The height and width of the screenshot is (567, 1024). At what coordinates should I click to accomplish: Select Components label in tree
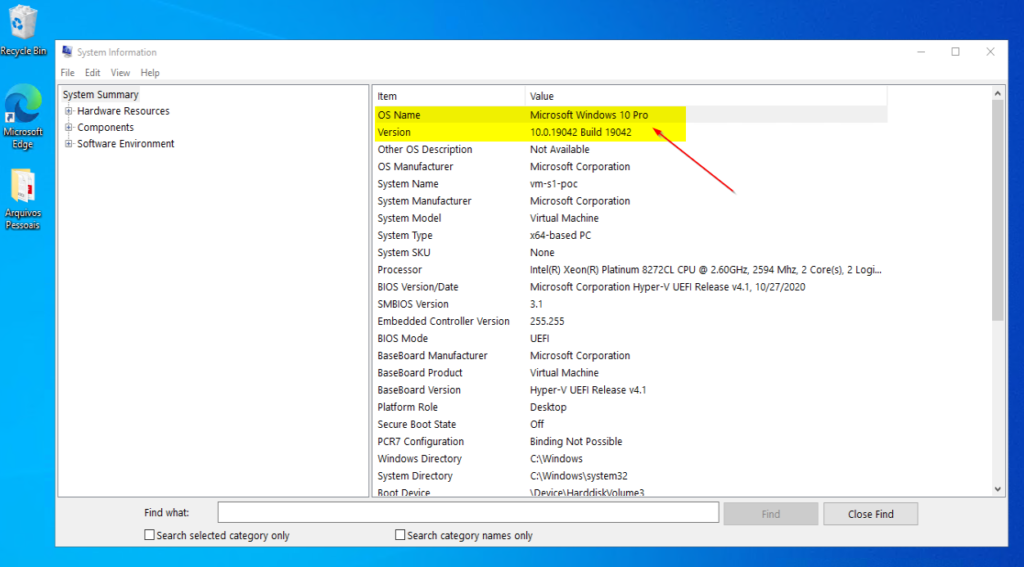tap(105, 127)
